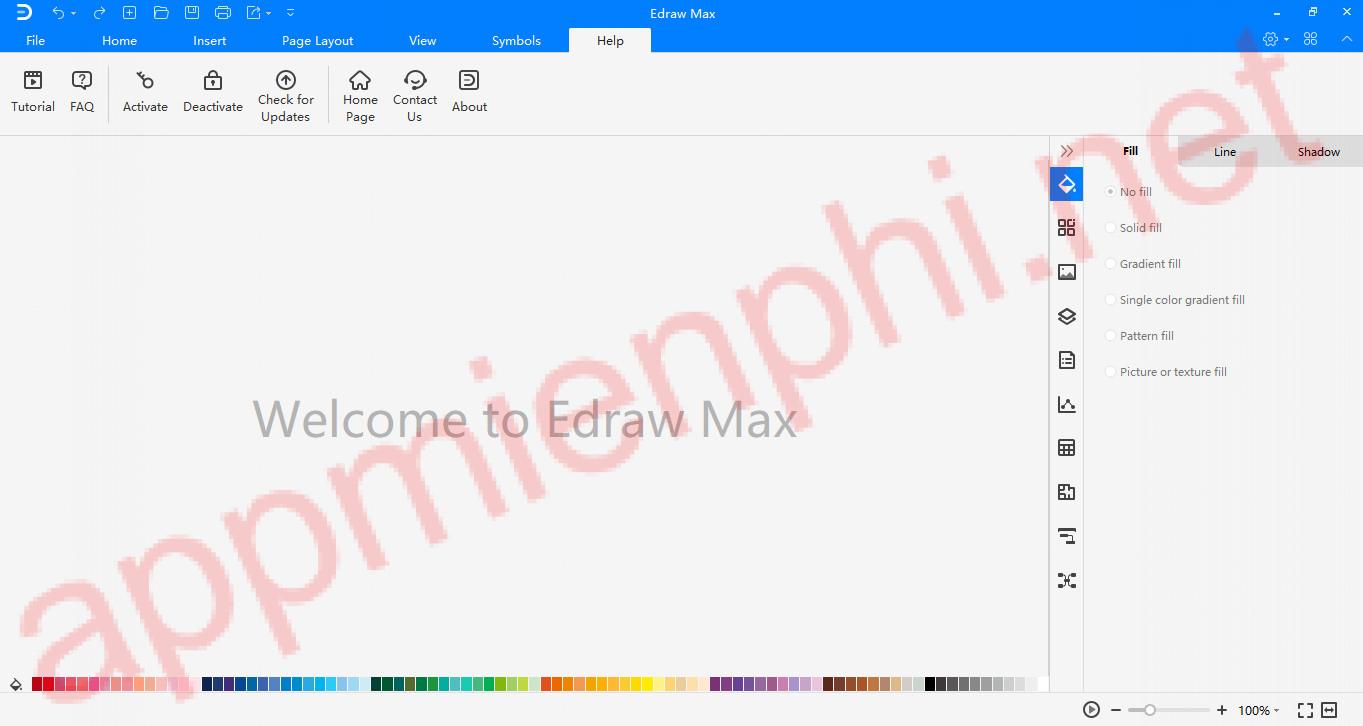This screenshot has height=726, width=1363.
Task: Switch to the Line panel tab
Action: pyautogui.click(x=1225, y=152)
